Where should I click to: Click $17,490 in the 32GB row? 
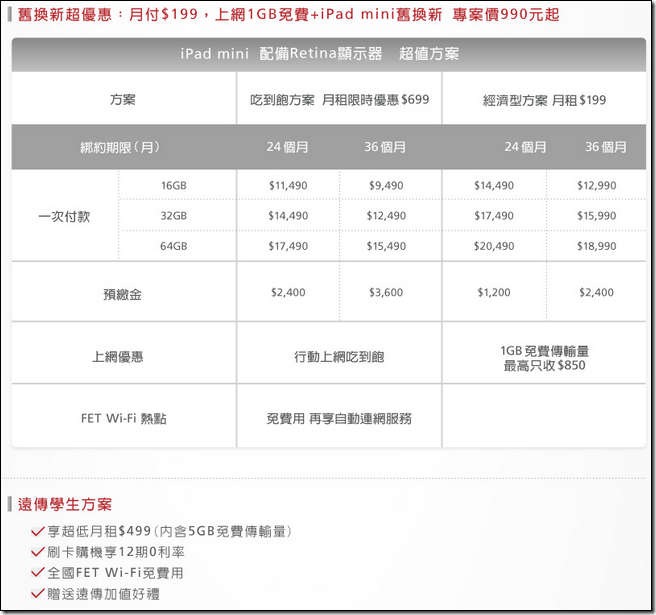coord(494,215)
